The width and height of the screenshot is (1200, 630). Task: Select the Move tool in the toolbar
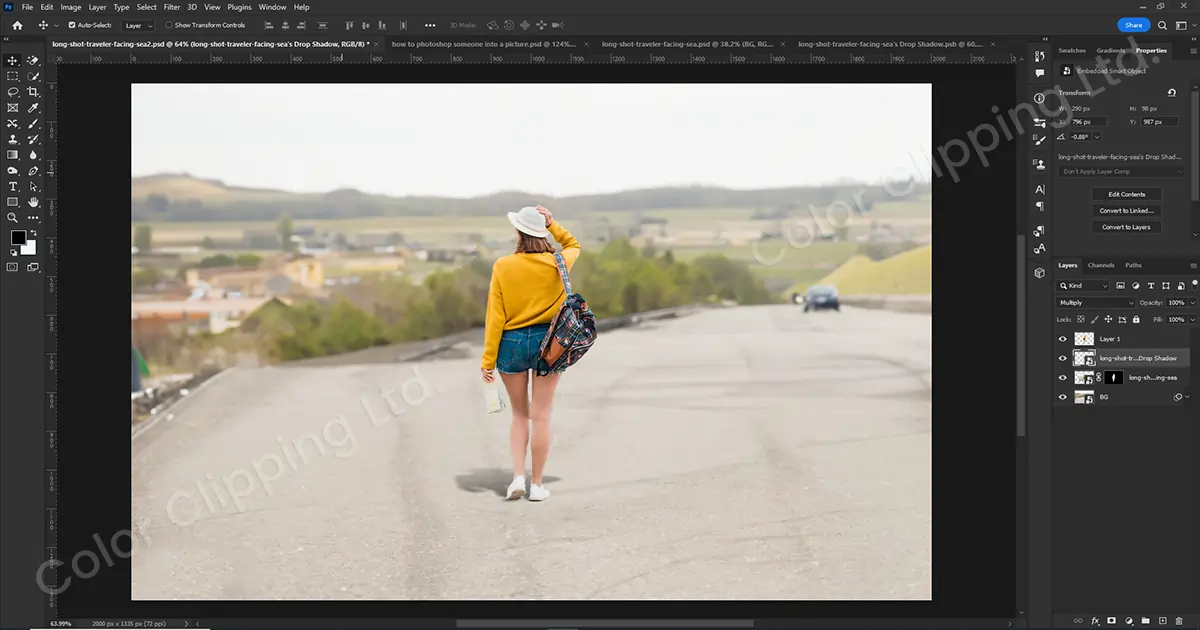point(13,61)
